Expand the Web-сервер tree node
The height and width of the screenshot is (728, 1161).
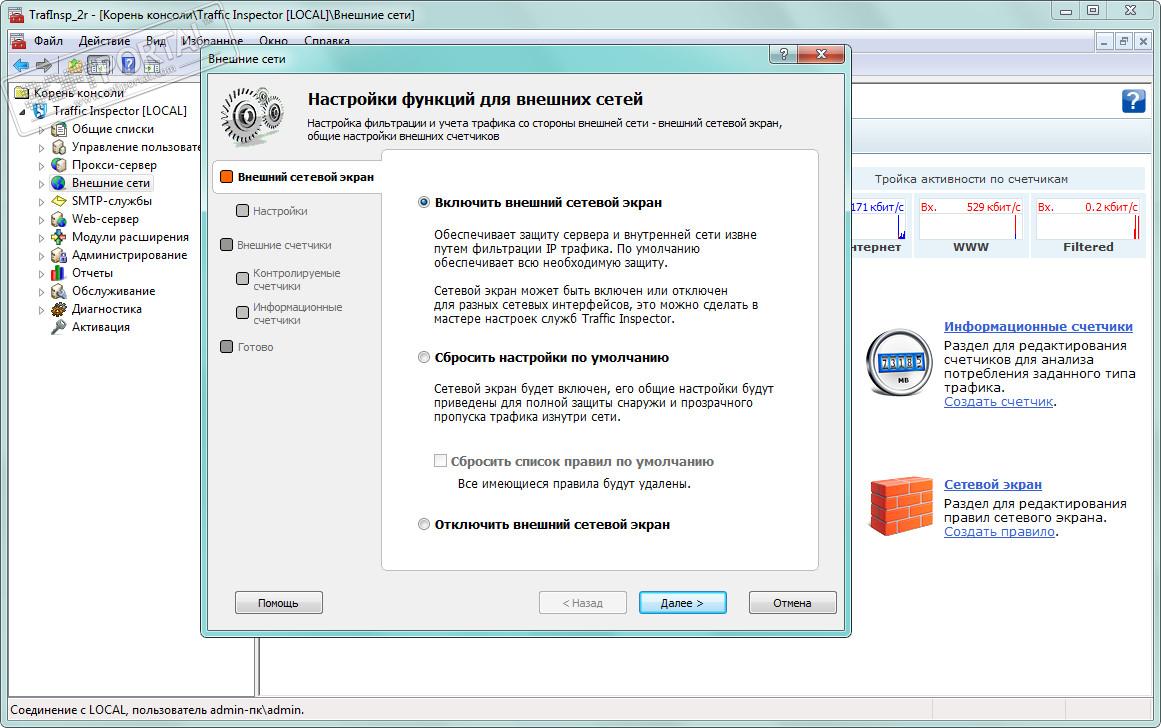coord(41,219)
